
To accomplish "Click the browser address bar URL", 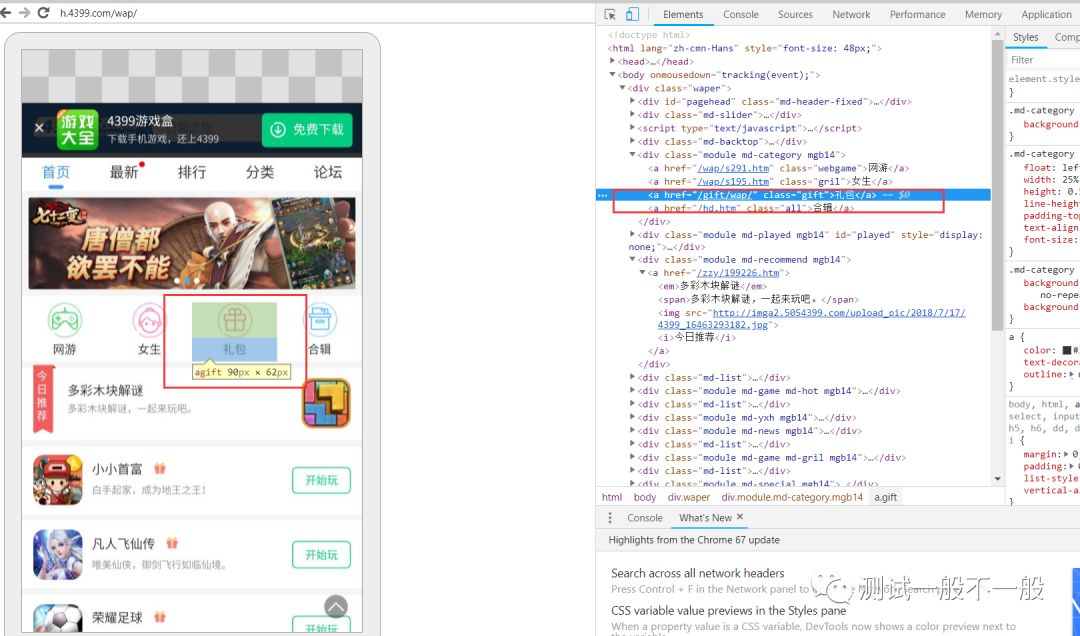I will tap(98, 13).
